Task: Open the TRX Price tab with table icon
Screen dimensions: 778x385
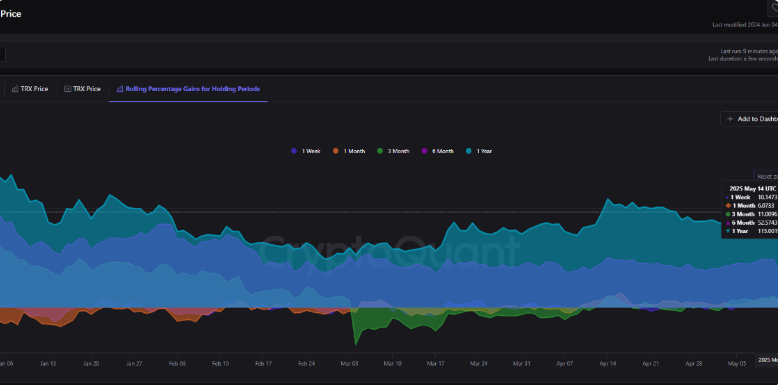Action: [x=82, y=89]
